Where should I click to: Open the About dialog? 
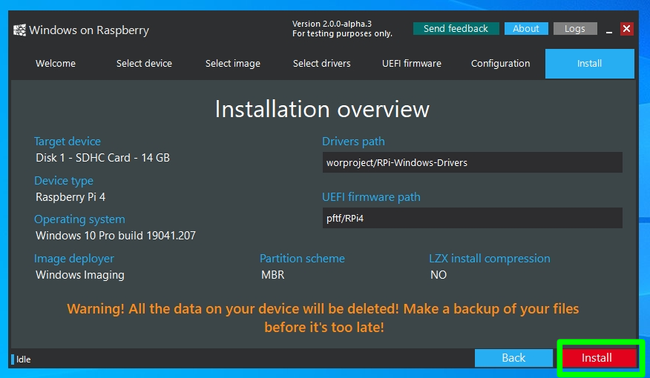[x=526, y=29]
